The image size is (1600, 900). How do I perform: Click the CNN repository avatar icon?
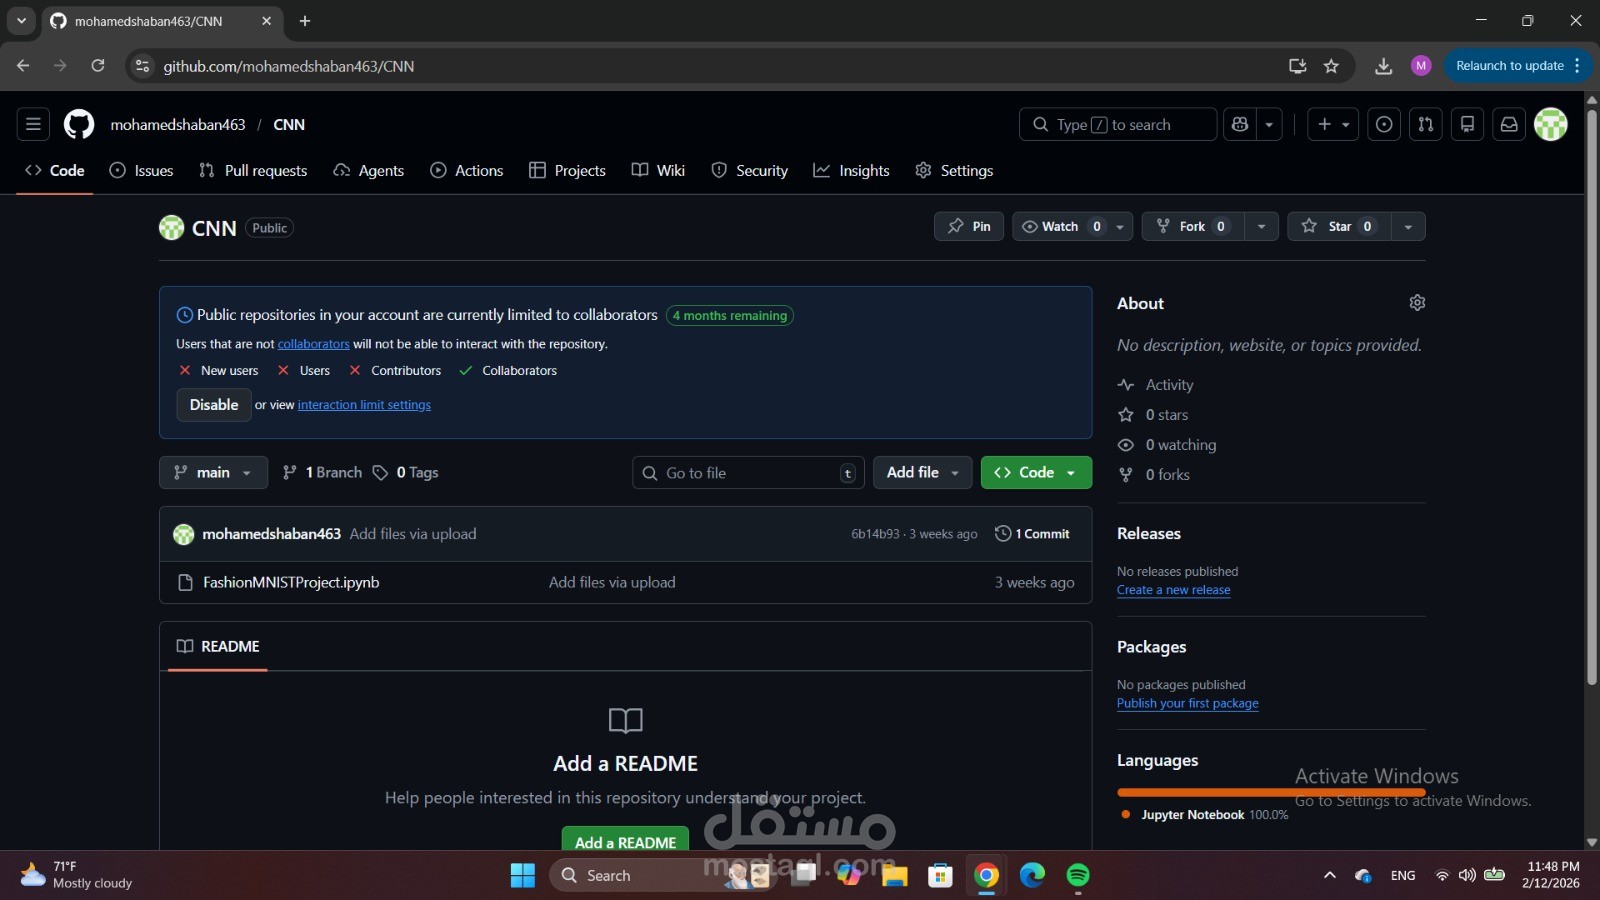coord(171,228)
